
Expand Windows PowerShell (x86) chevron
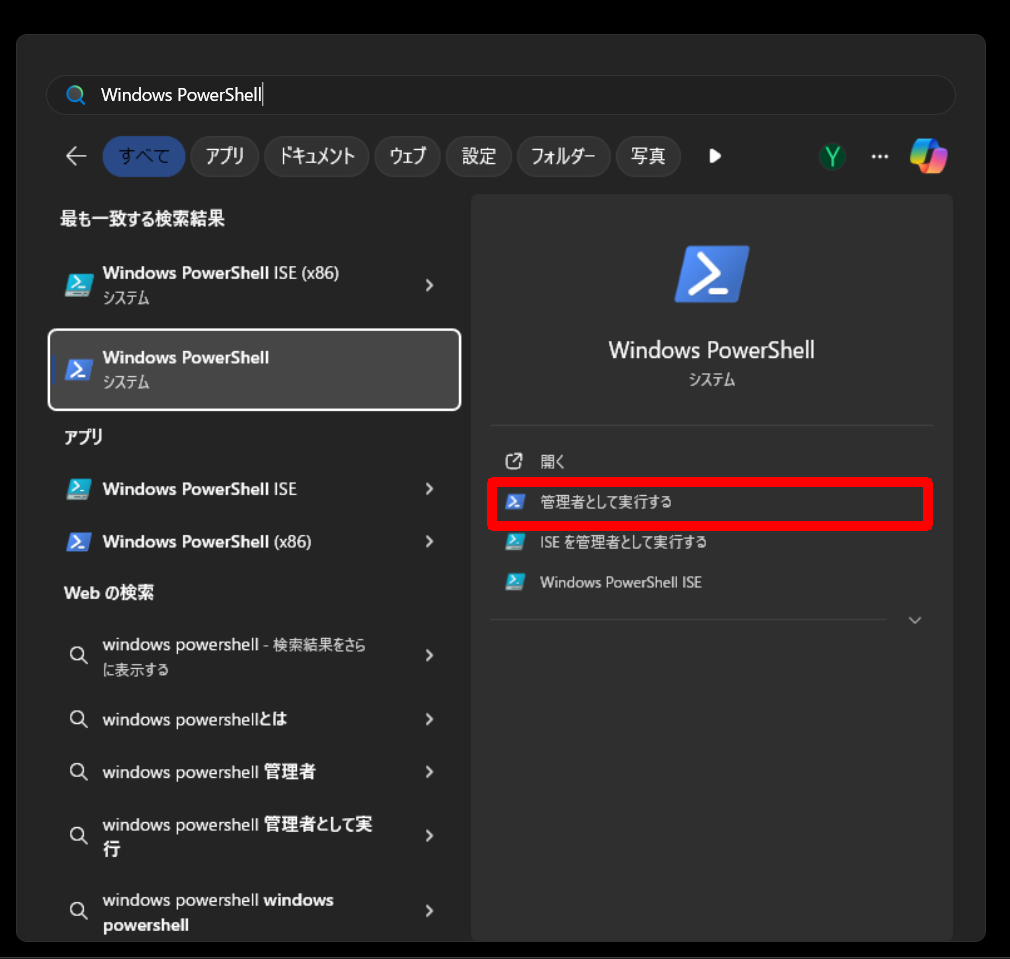[430, 542]
